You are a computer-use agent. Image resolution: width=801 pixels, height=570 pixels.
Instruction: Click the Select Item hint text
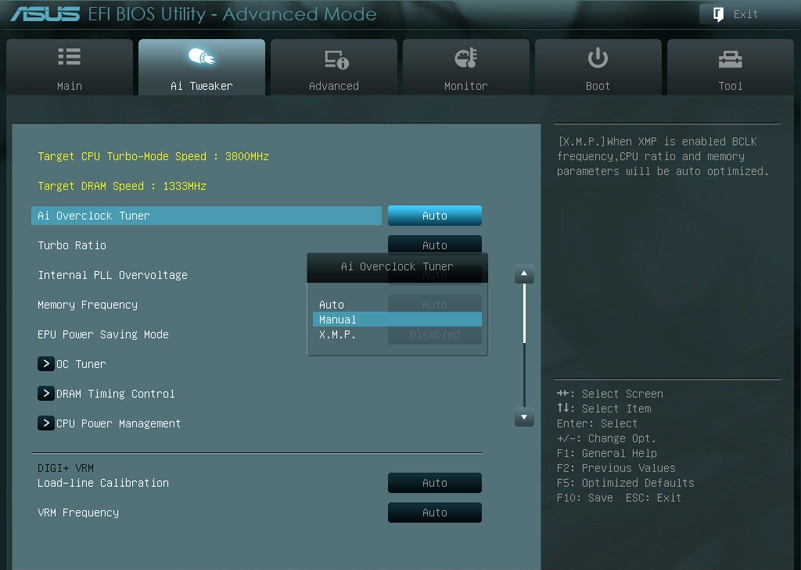point(616,409)
